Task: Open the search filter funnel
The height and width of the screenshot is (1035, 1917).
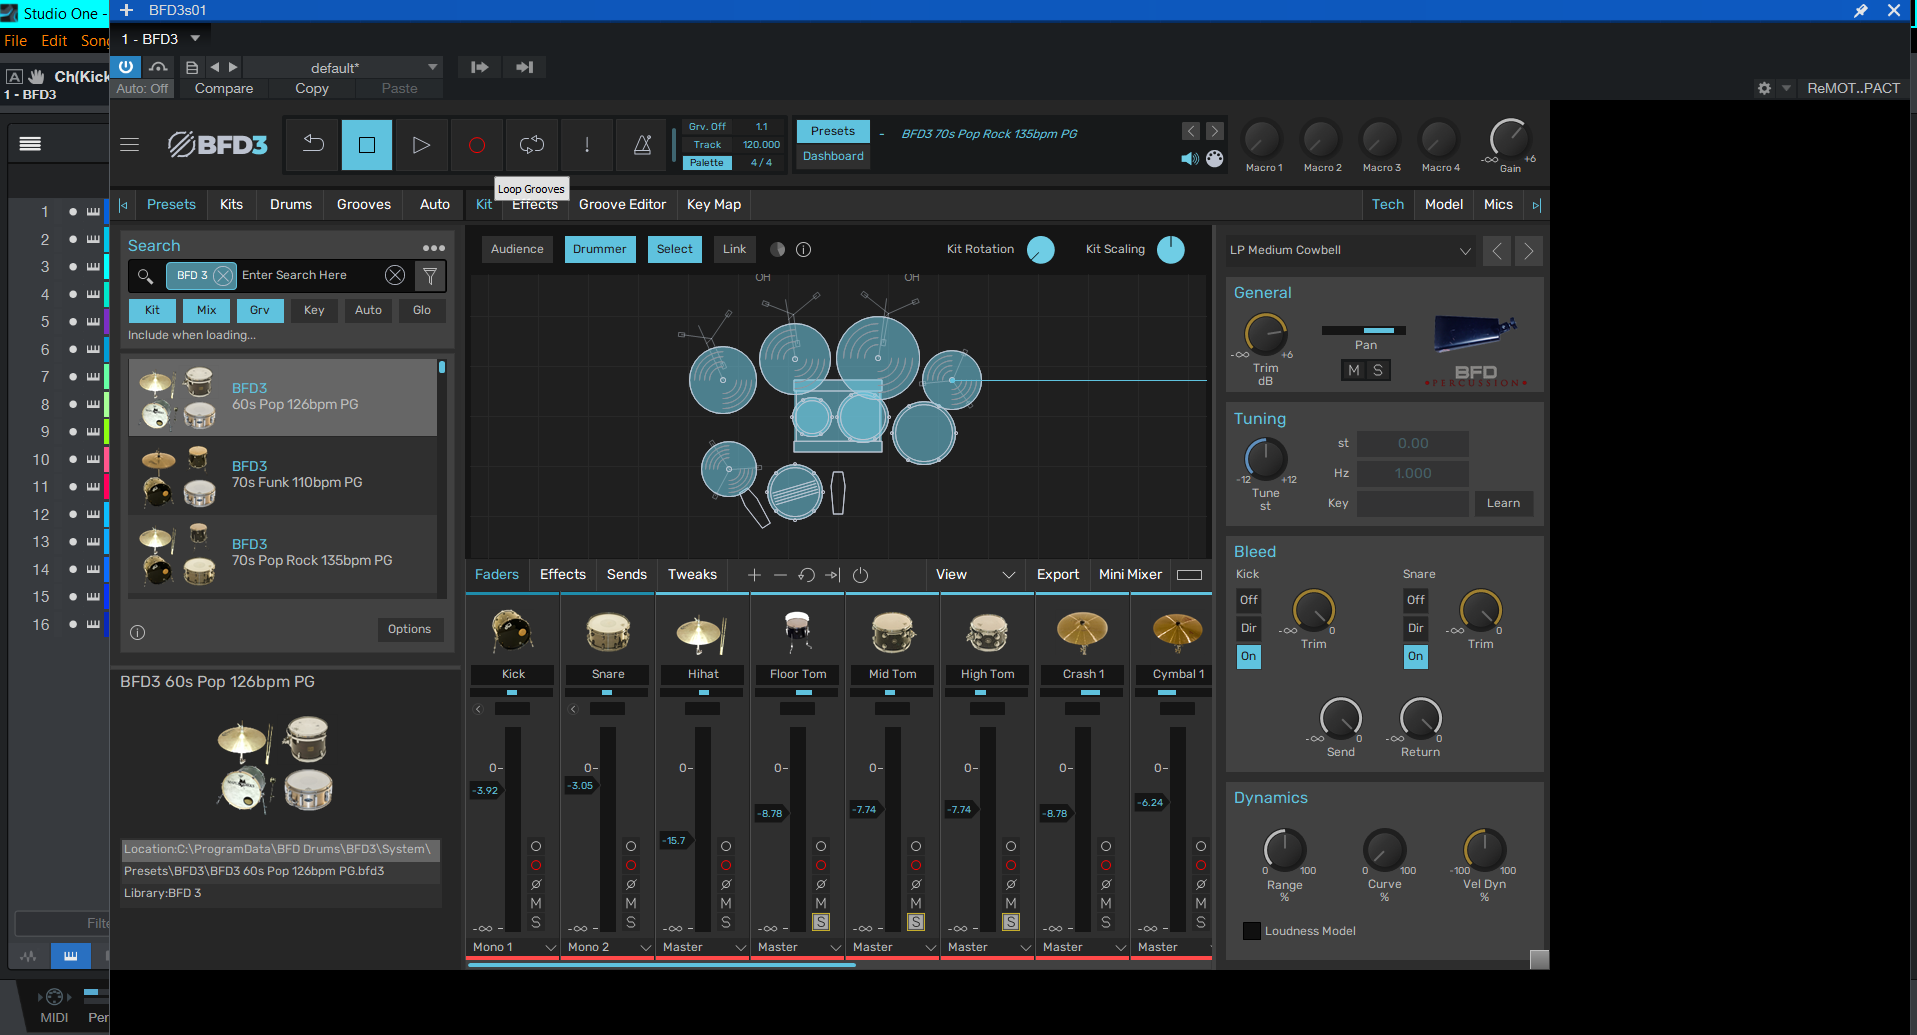Action: tap(430, 276)
